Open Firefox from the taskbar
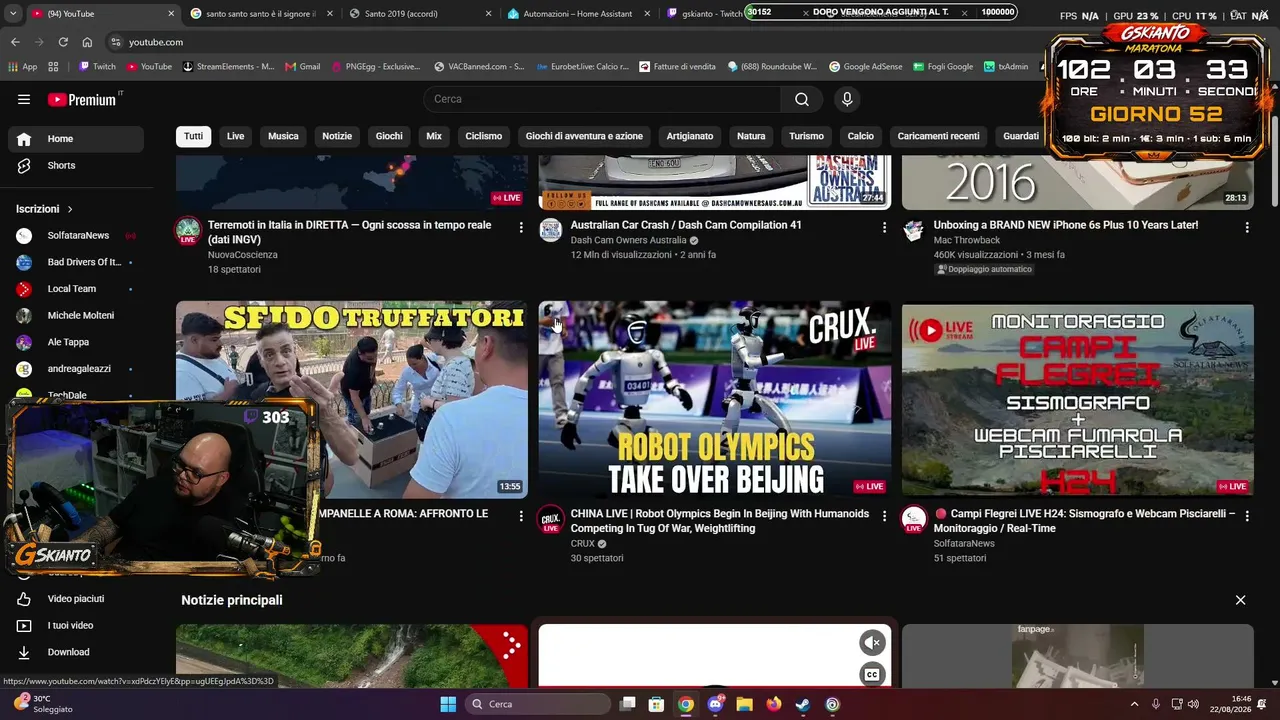This screenshot has width=1280, height=720. coord(774,704)
